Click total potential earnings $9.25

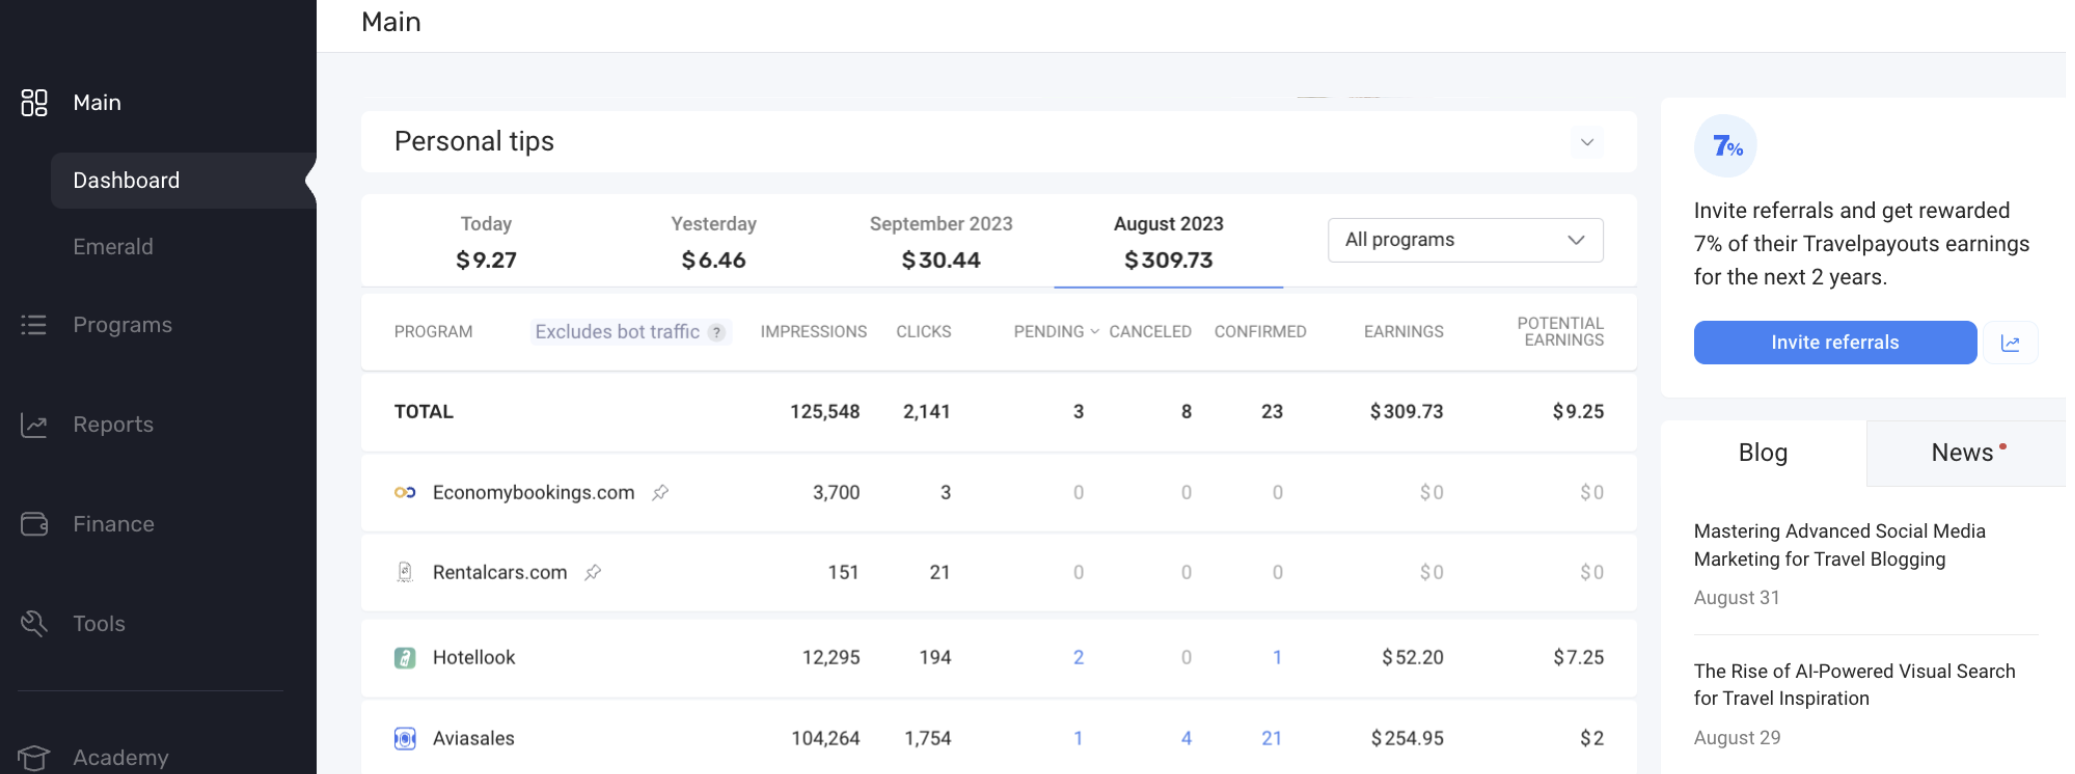click(x=1578, y=411)
